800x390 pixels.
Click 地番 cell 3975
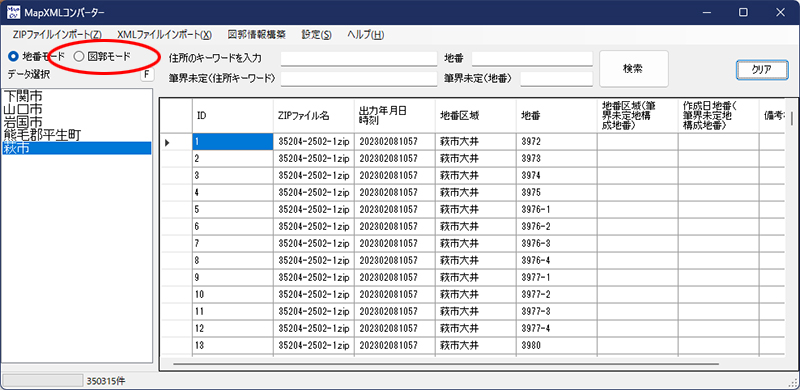(557, 193)
